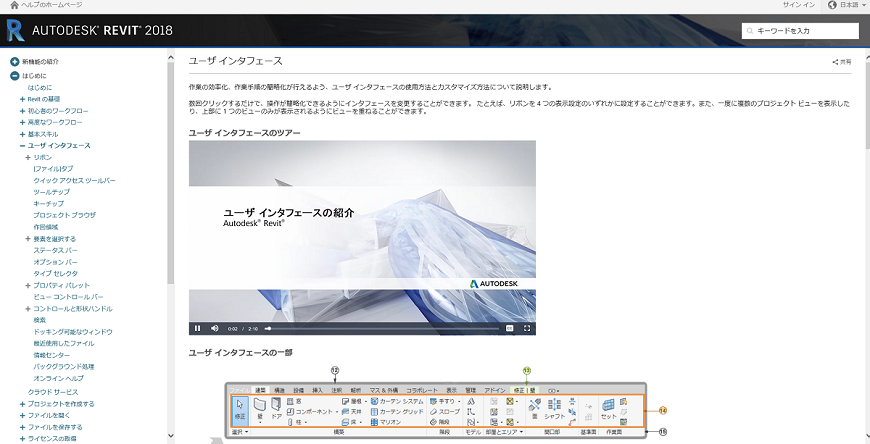Click the navigation tree vertical scrollbar
Viewport: 870px width, 444px height.
click(170, 172)
